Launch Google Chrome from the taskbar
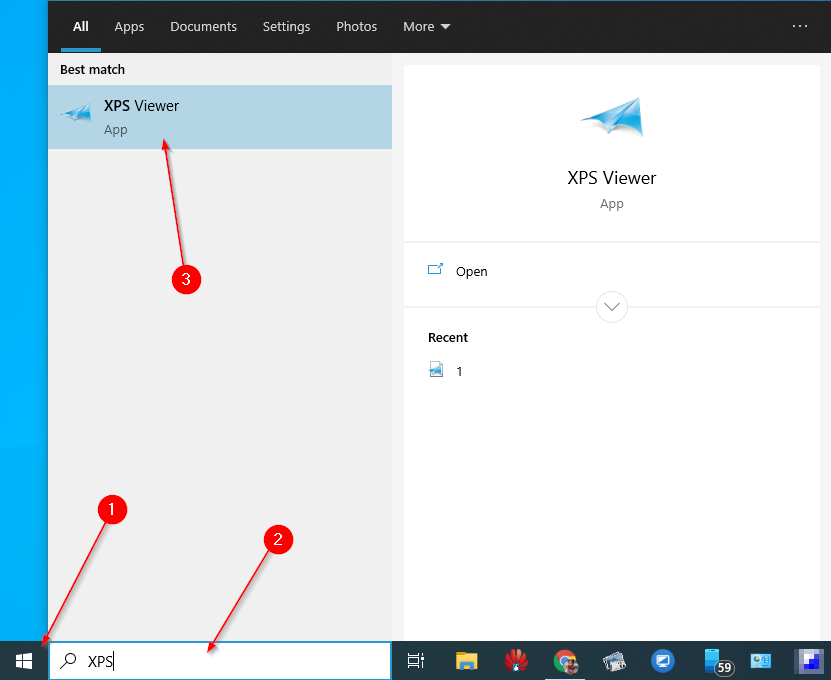 [565, 661]
